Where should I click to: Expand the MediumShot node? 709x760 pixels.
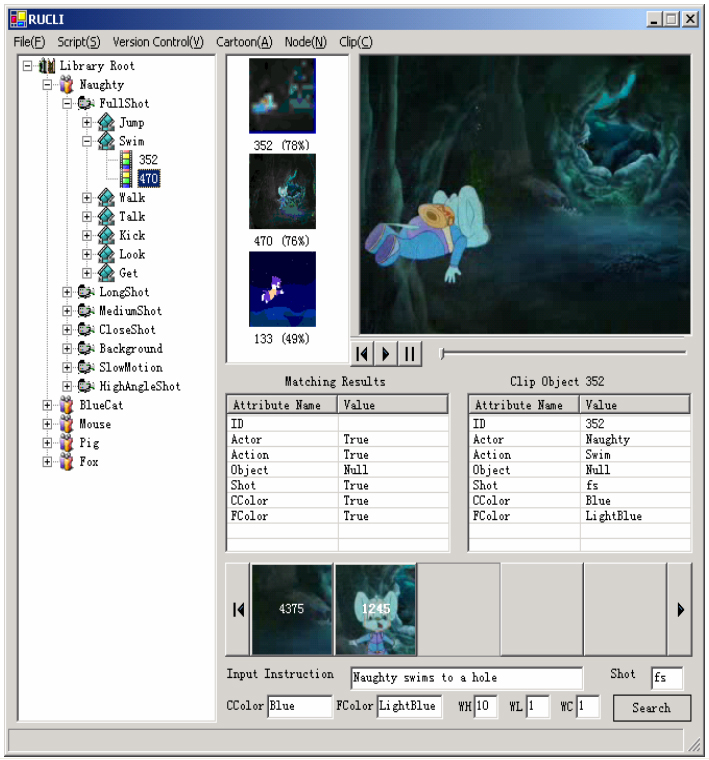[67, 311]
